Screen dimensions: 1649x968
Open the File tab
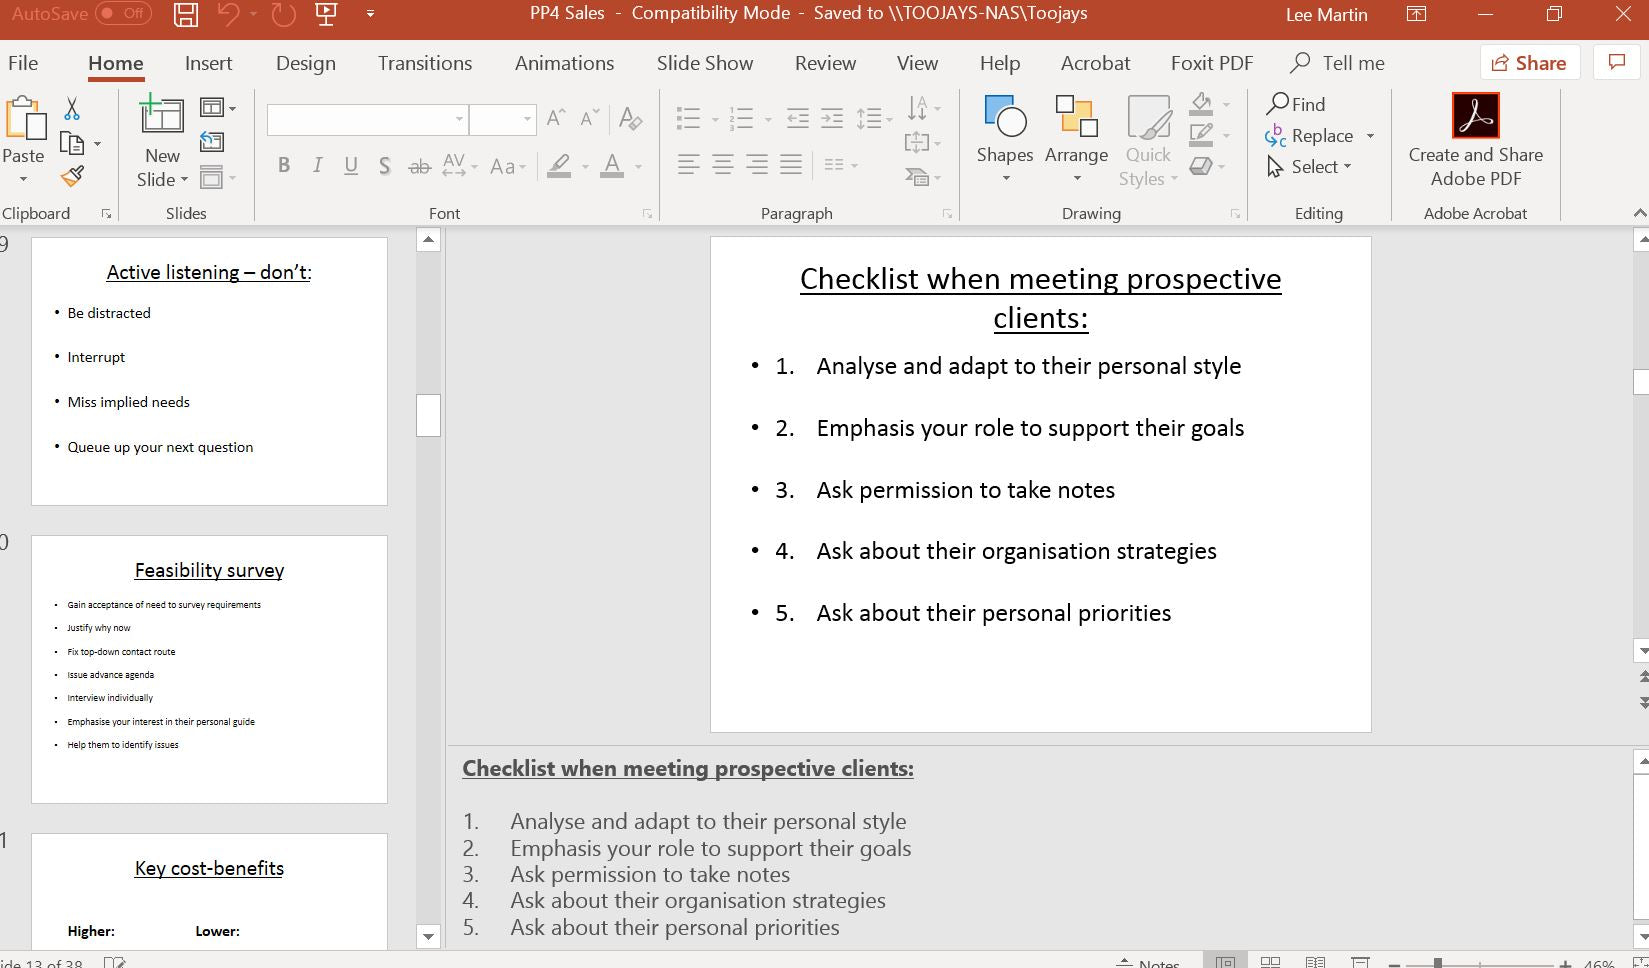pos(23,63)
